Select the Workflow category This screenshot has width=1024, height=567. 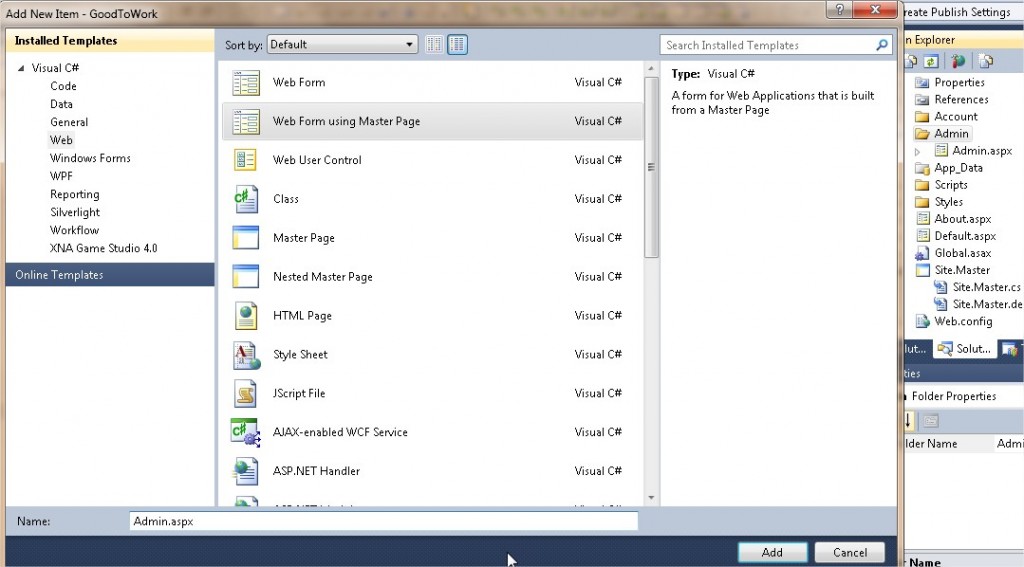[x=74, y=230]
